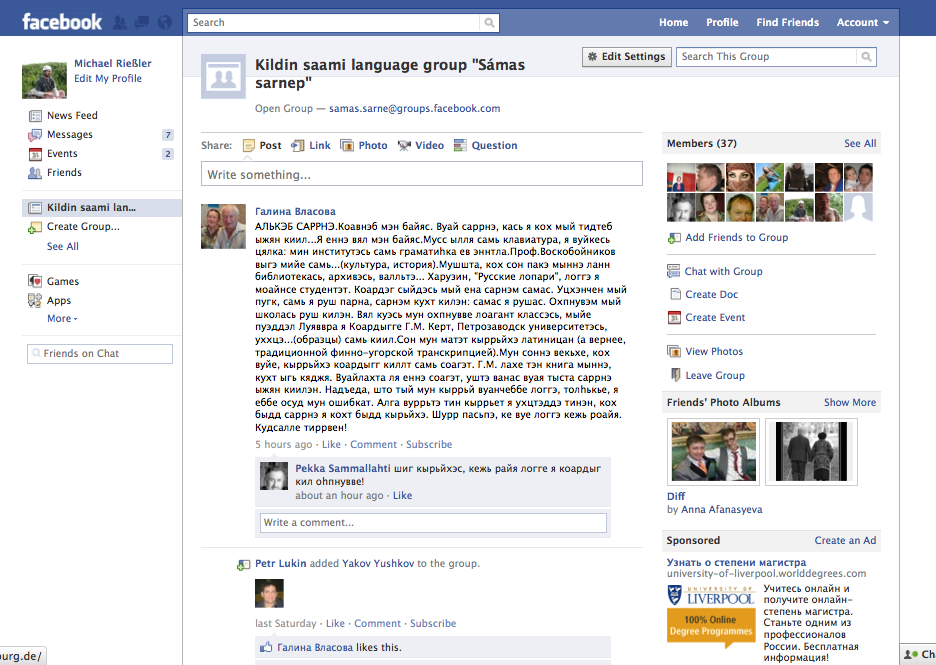Viewport: 936px width, 665px height.
Task: Click the Link share icon
Action: tap(298, 146)
